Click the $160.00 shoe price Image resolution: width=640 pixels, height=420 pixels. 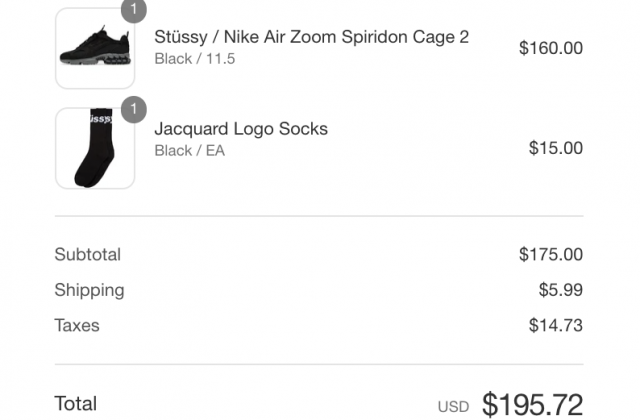coord(551,48)
